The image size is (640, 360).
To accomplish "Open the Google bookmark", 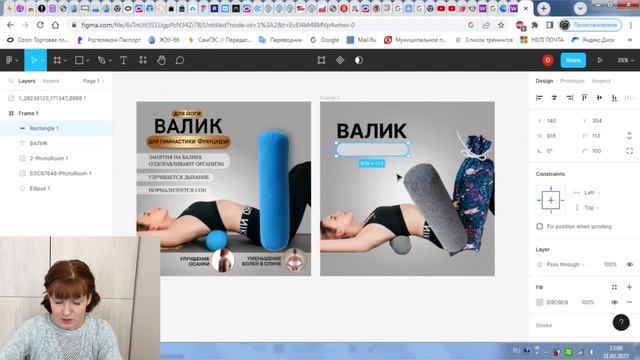I will click(x=325, y=40).
